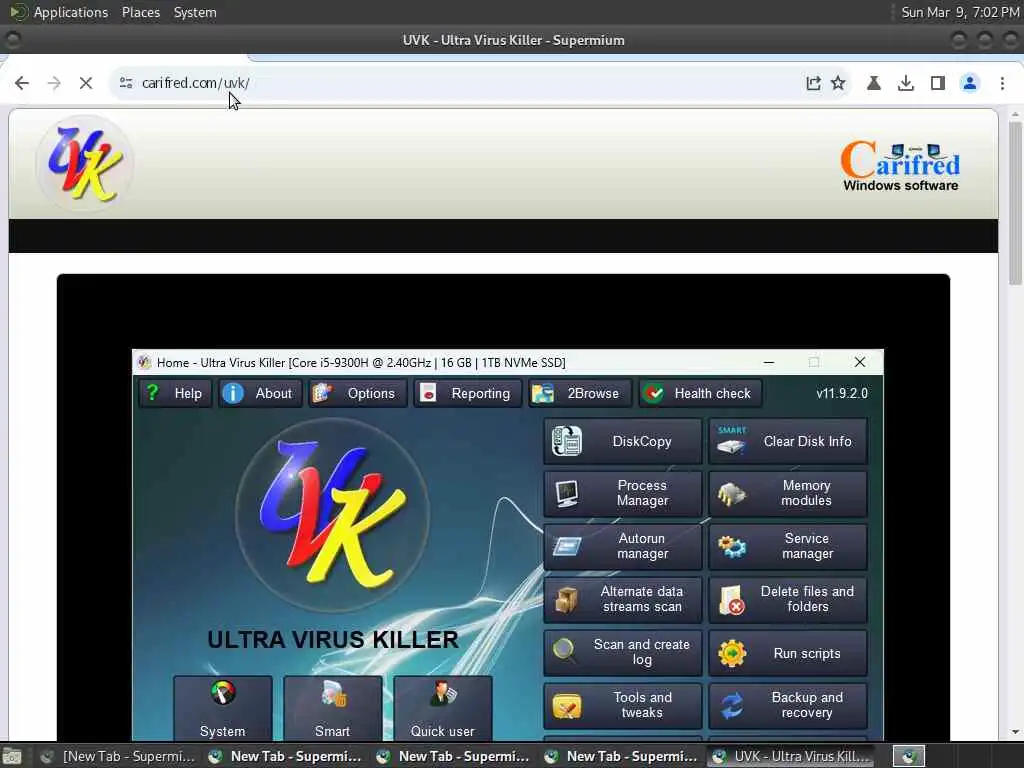Click the forward navigation arrow
Screen dimensions: 1024x768
click(54, 83)
